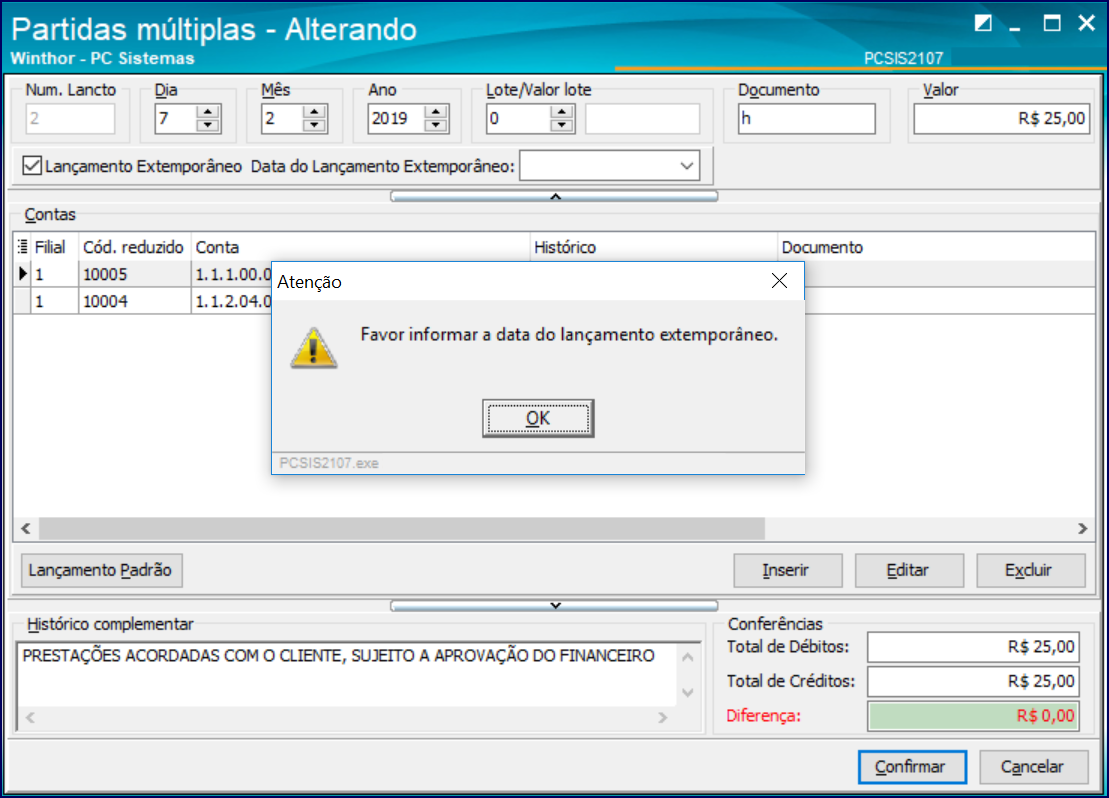Click the Total de Créditos field
Screen dimensions: 1109x798
click(x=973, y=681)
